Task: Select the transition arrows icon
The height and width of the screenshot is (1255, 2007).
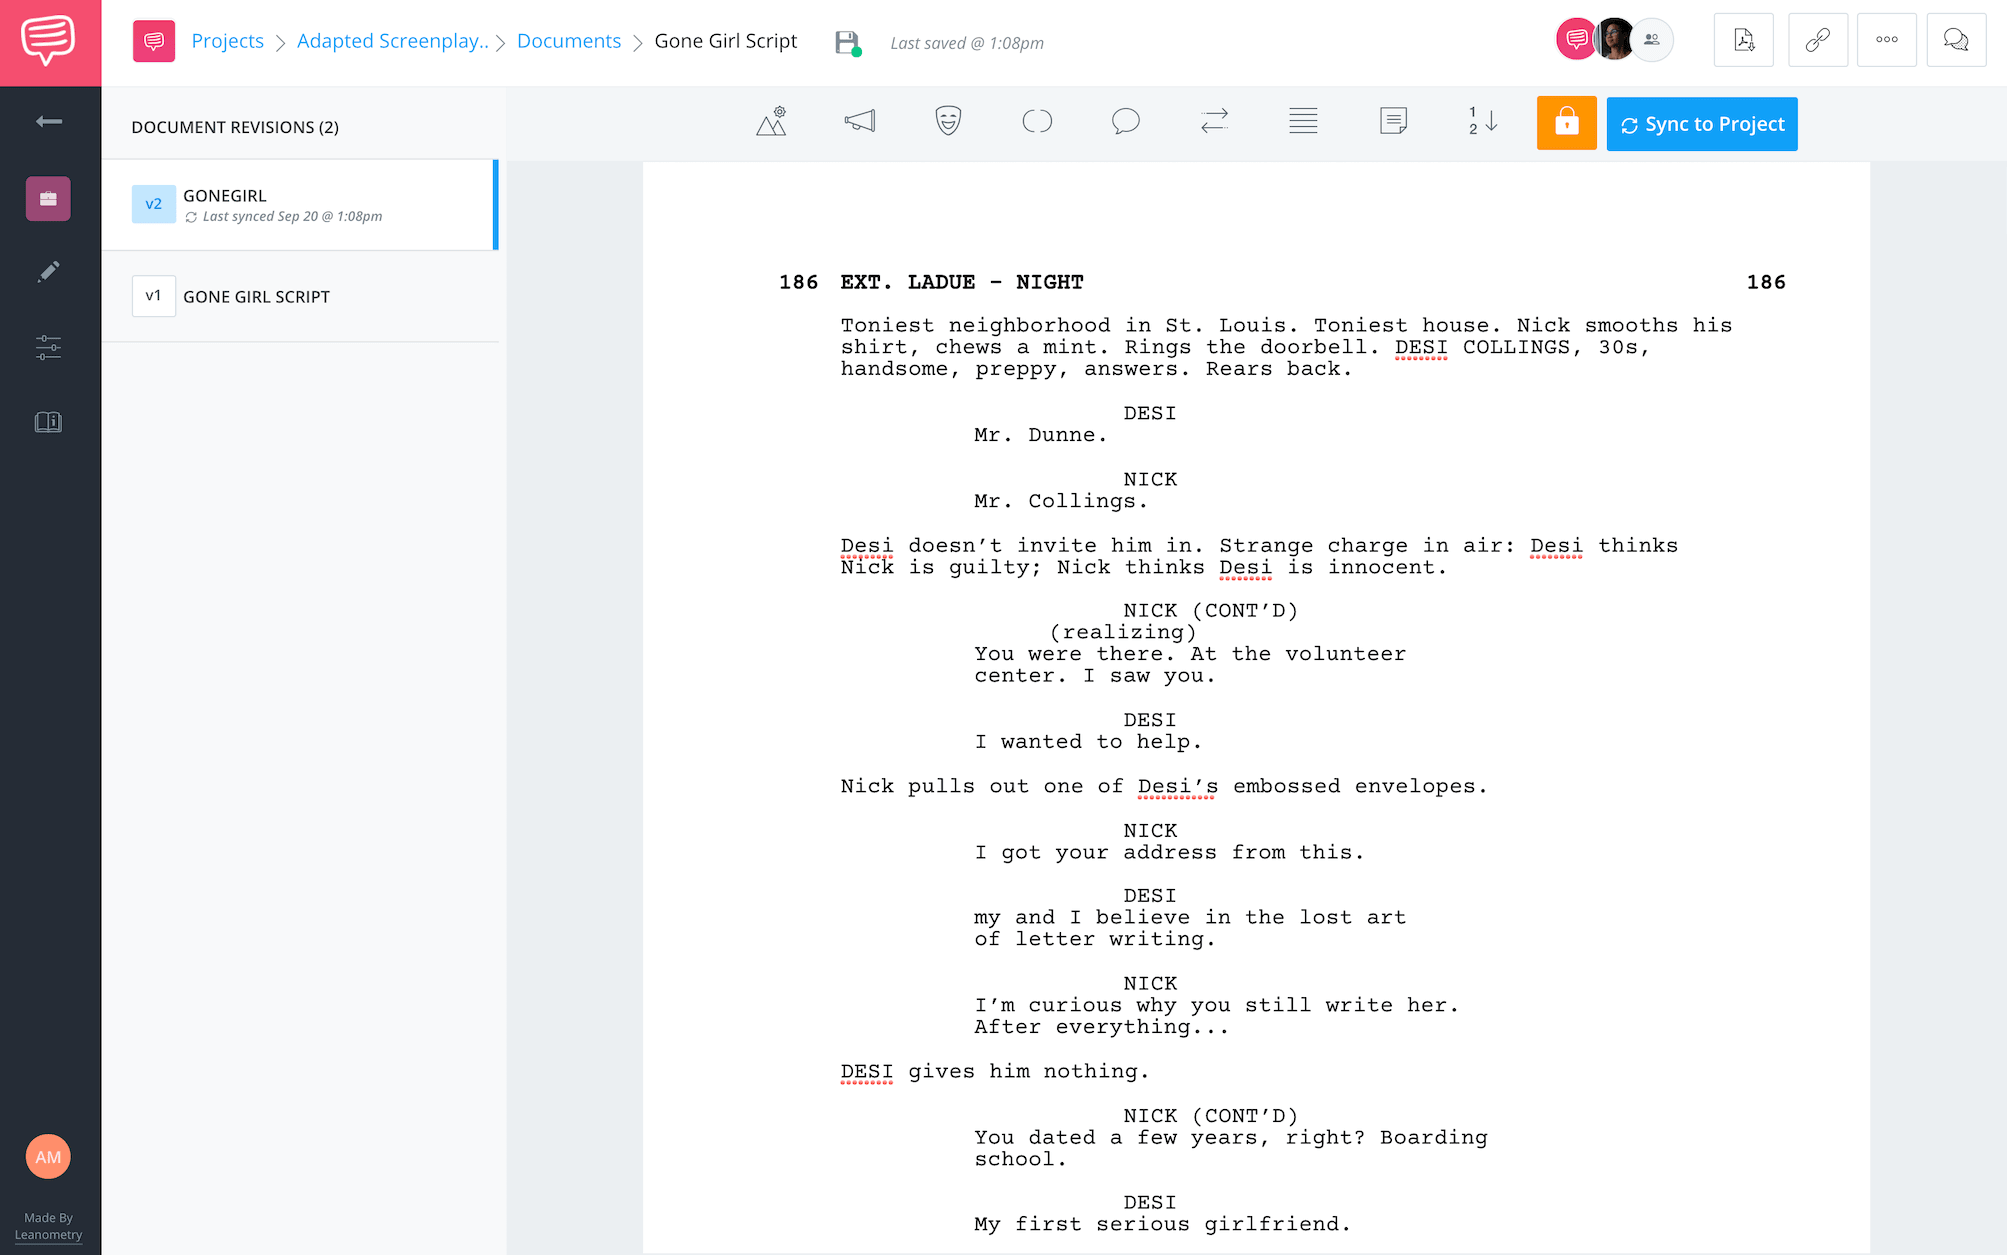Action: click(1213, 121)
